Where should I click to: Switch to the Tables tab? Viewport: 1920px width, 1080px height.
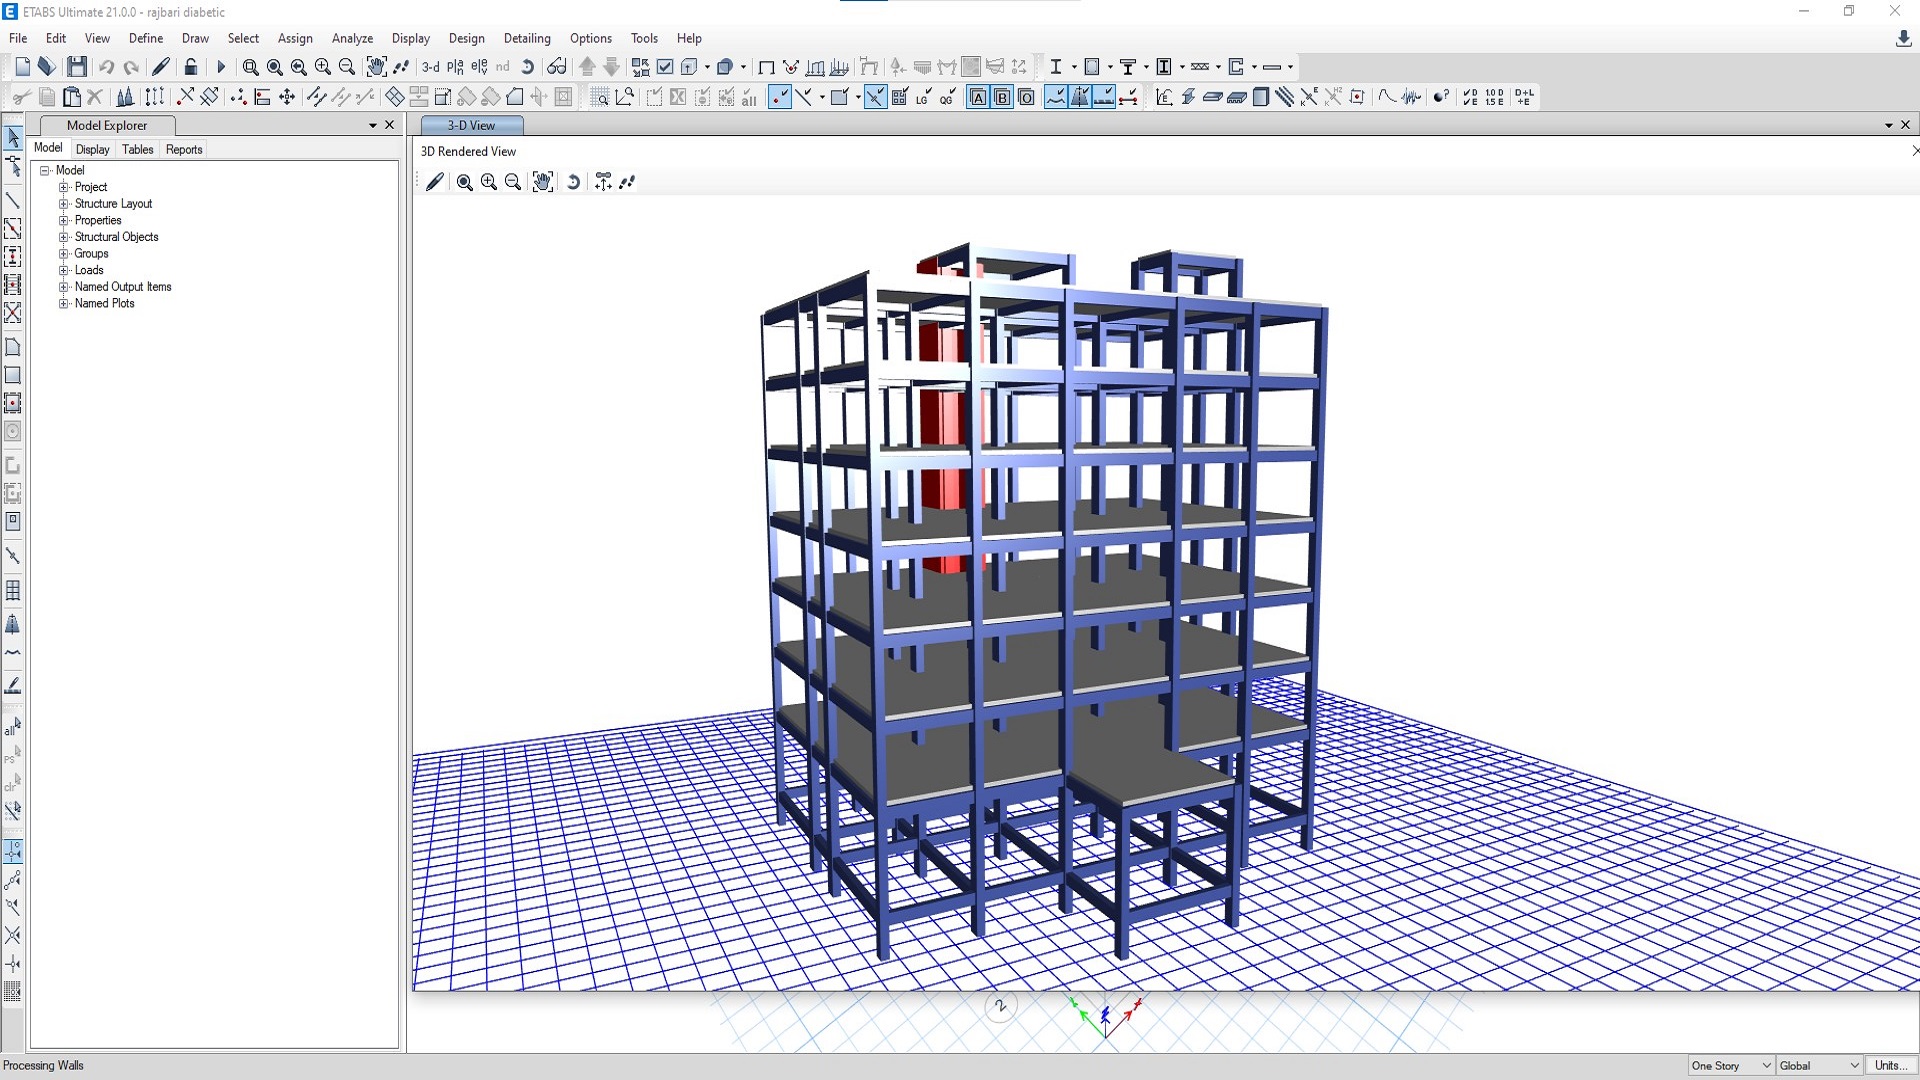tap(137, 149)
